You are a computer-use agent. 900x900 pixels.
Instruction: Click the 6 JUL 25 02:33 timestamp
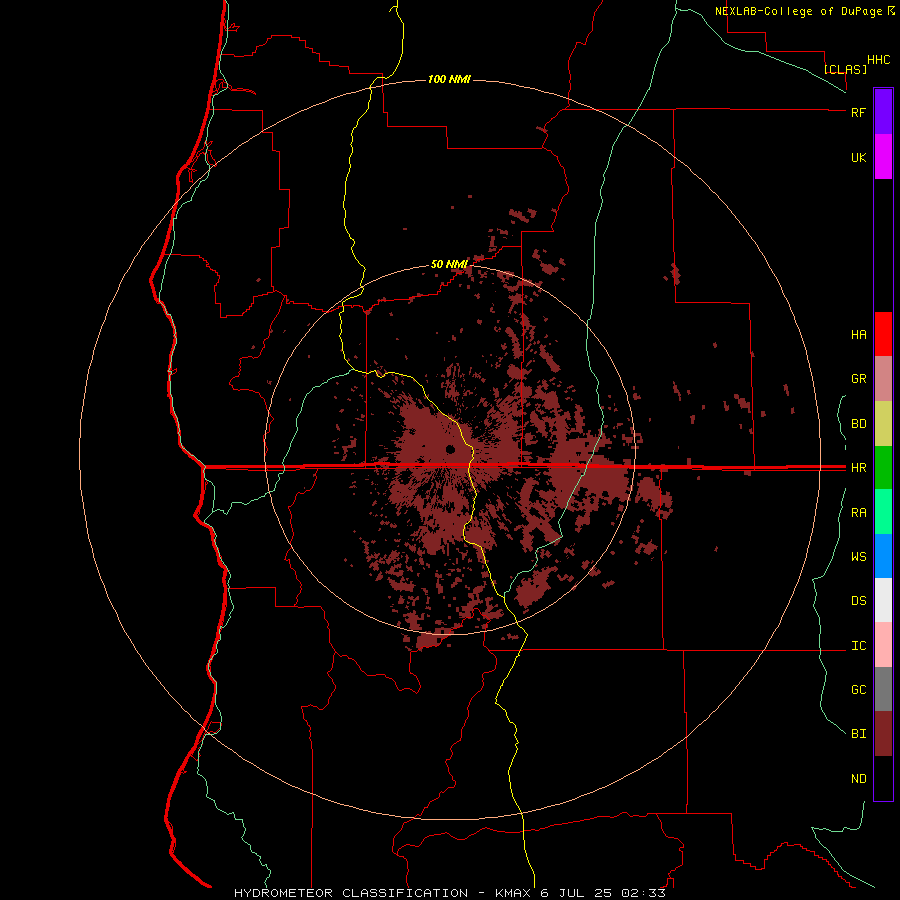coord(603,893)
